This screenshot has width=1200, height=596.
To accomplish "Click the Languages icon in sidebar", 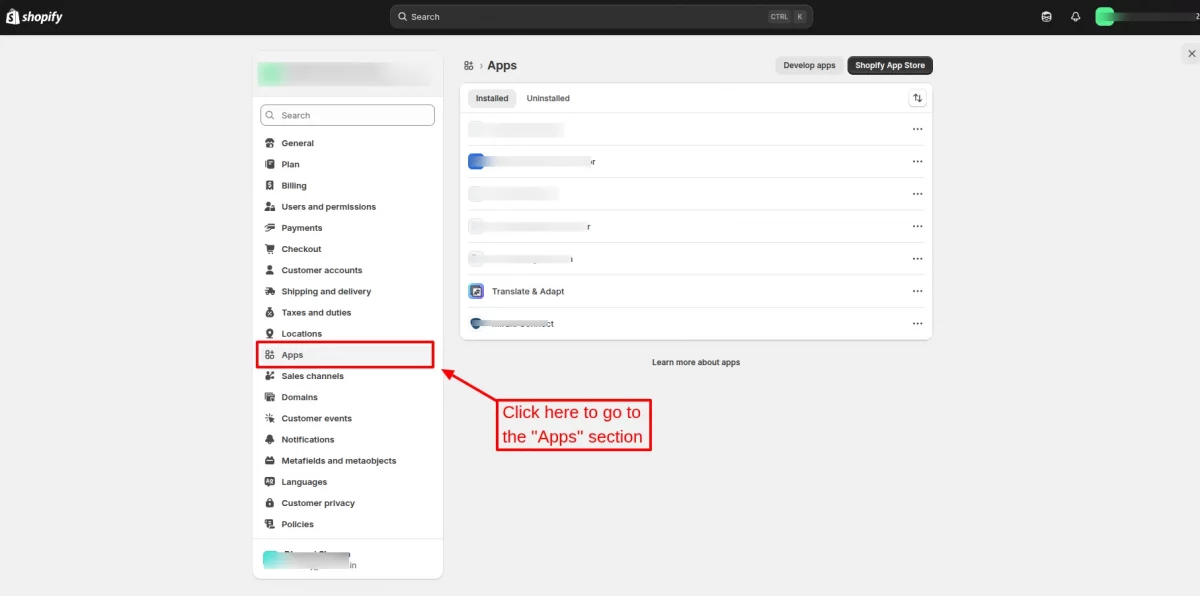I will click(270, 482).
